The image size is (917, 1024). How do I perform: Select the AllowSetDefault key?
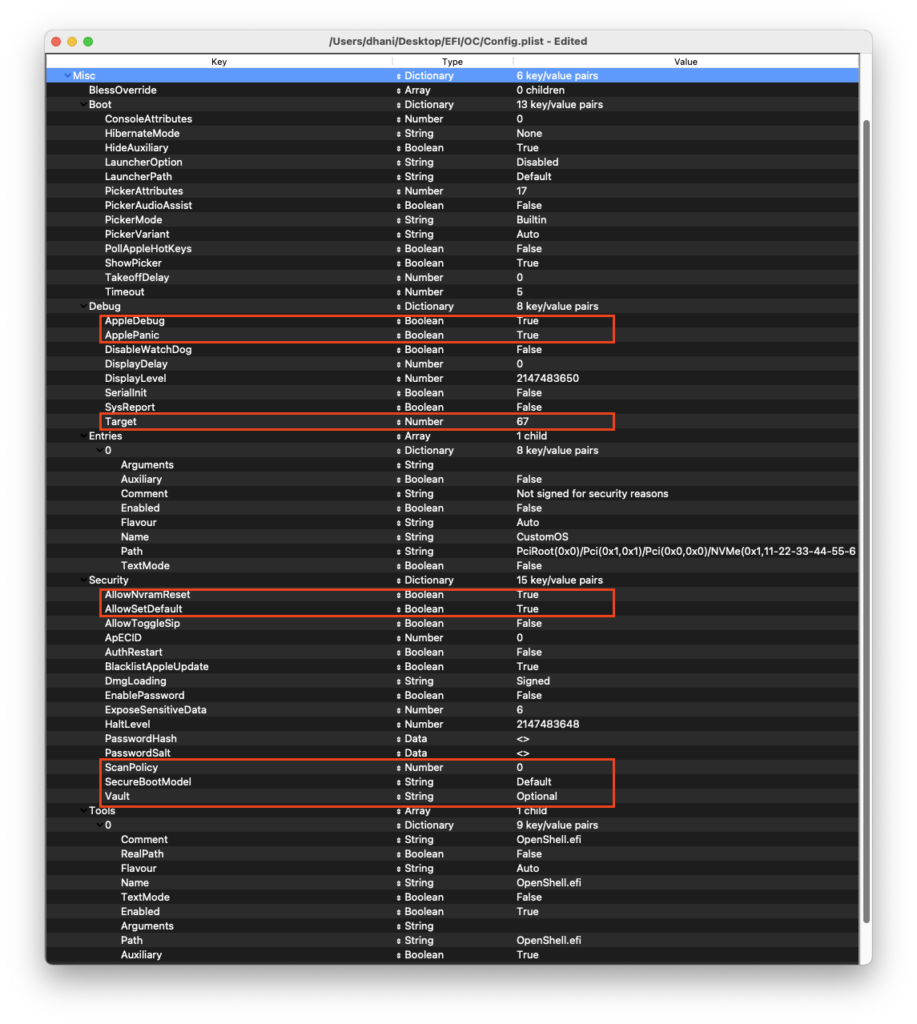click(144, 609)
